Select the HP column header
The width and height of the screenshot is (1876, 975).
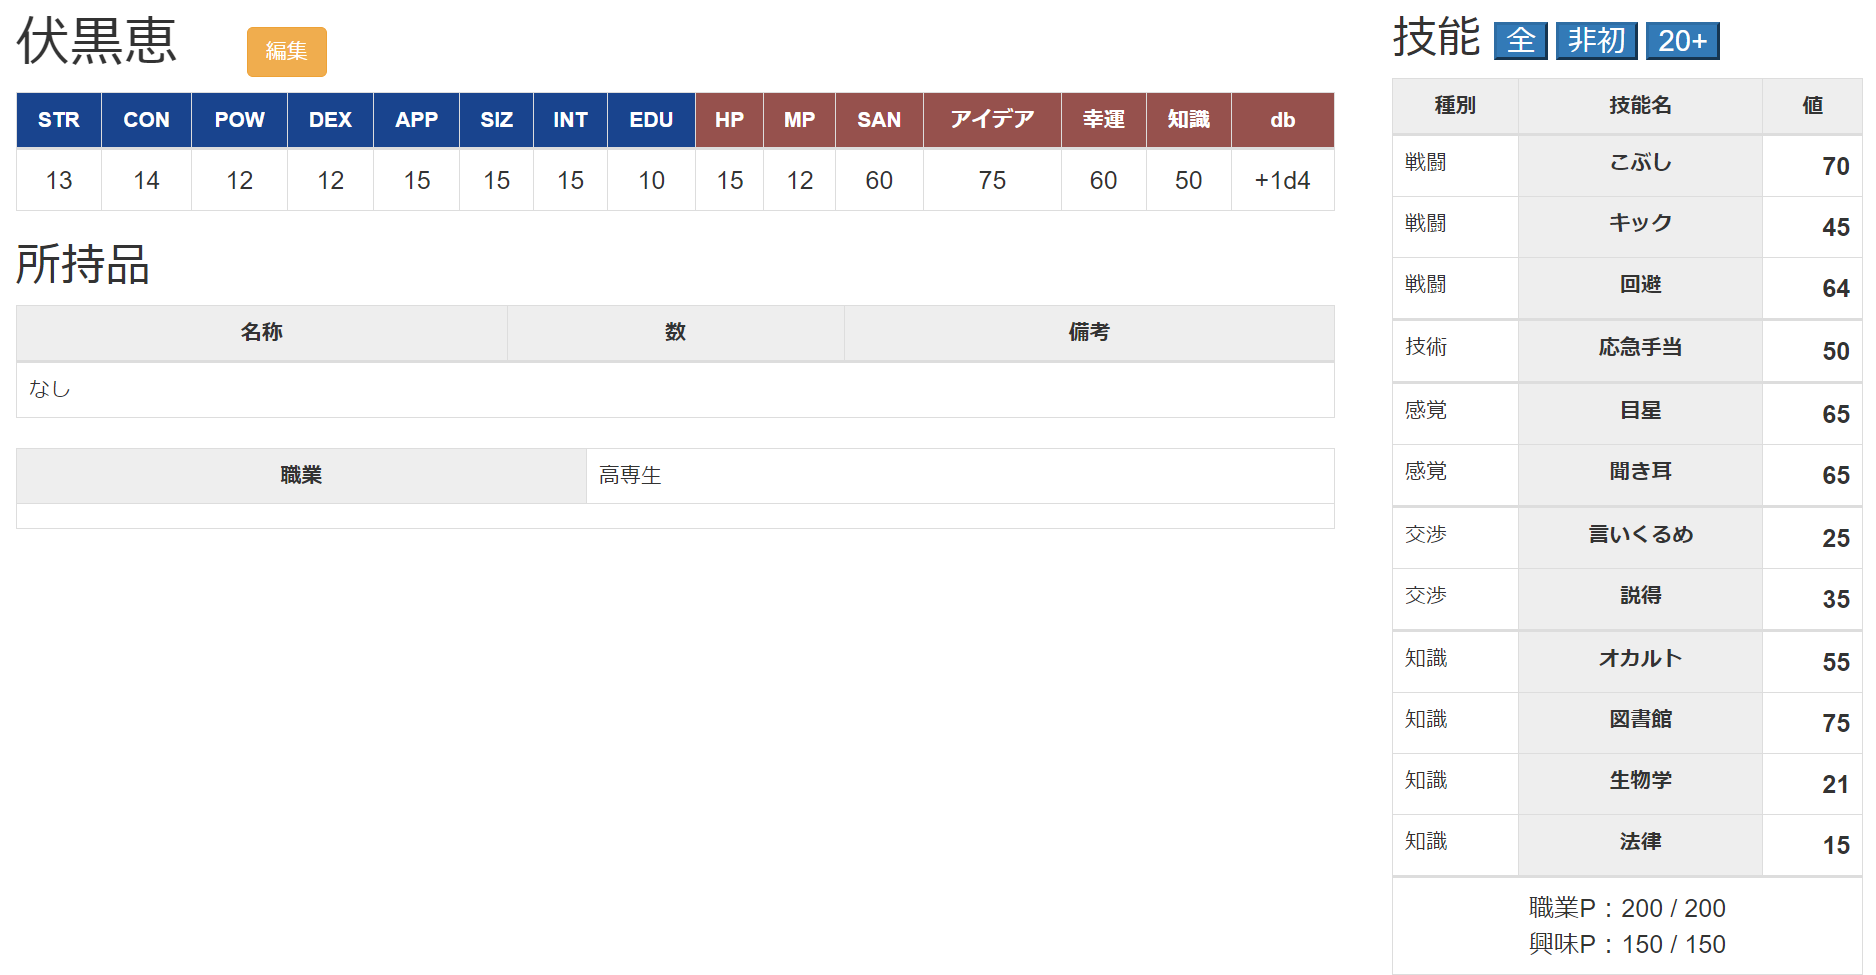[730, 120]
